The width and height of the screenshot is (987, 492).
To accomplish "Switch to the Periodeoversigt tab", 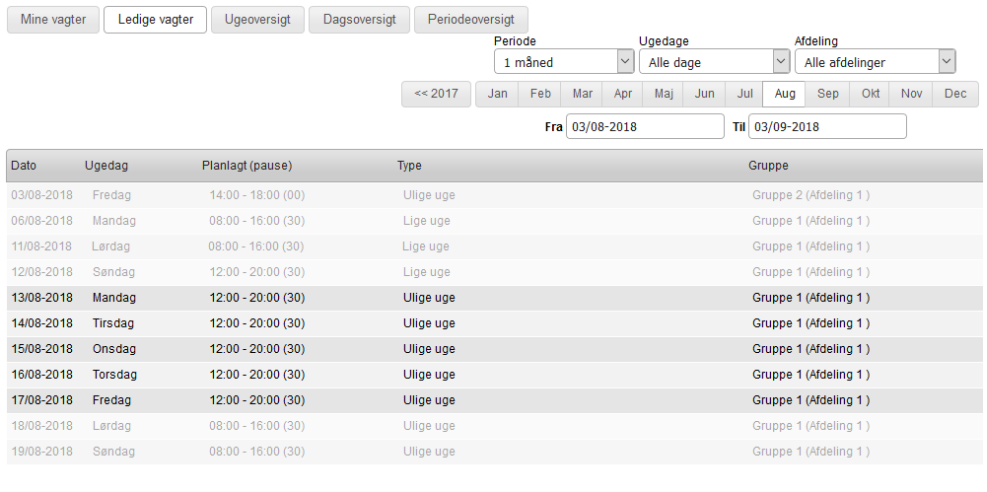I will (470, 20).
